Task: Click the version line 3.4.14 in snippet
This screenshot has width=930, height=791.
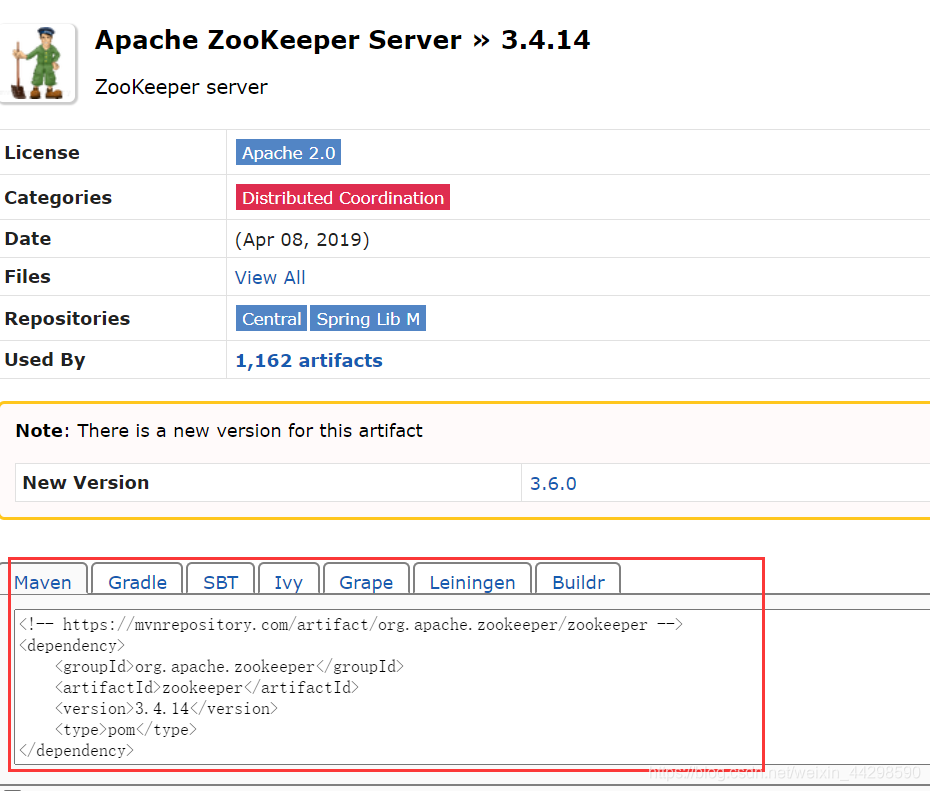Action: (x=166, y=709)
